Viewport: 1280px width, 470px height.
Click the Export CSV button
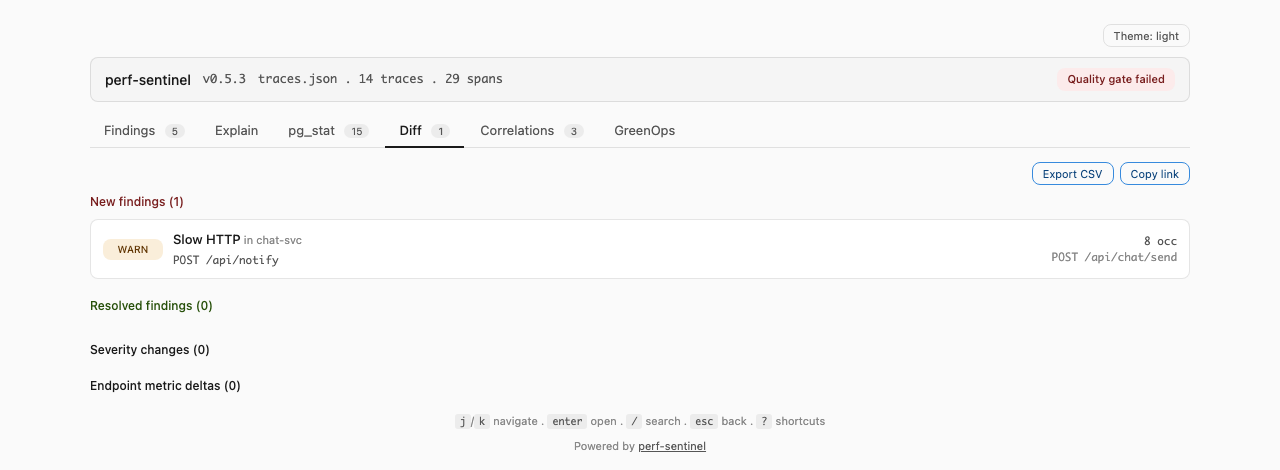point(1072,174)
